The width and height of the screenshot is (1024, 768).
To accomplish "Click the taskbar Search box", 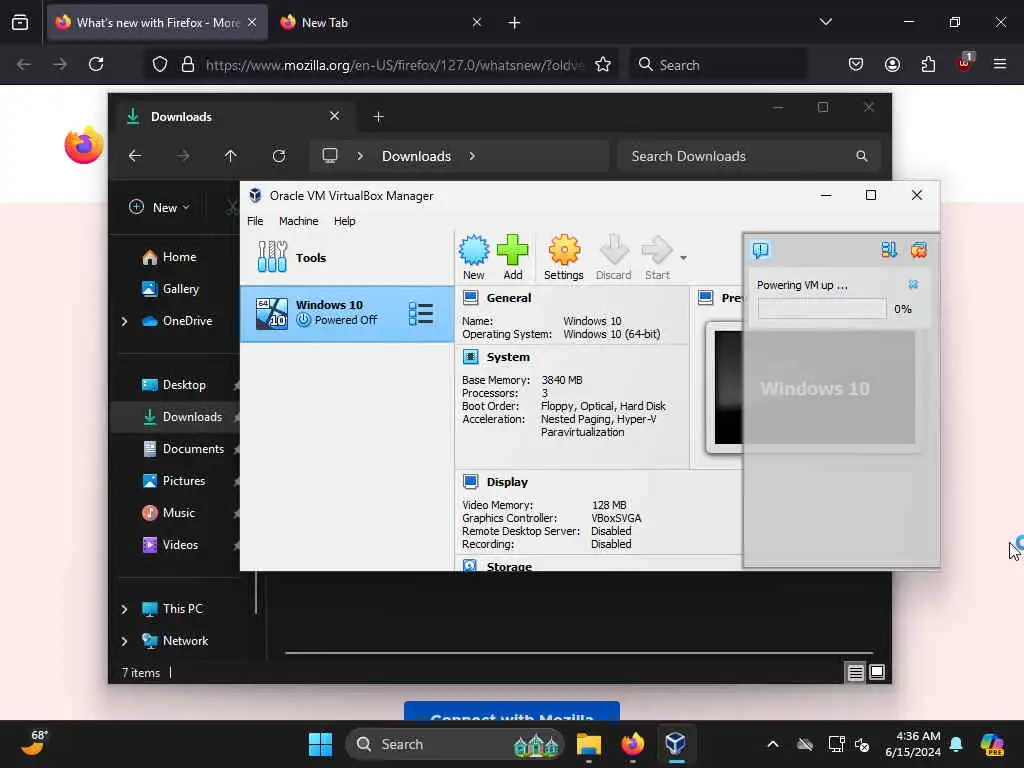I will 455,744.
